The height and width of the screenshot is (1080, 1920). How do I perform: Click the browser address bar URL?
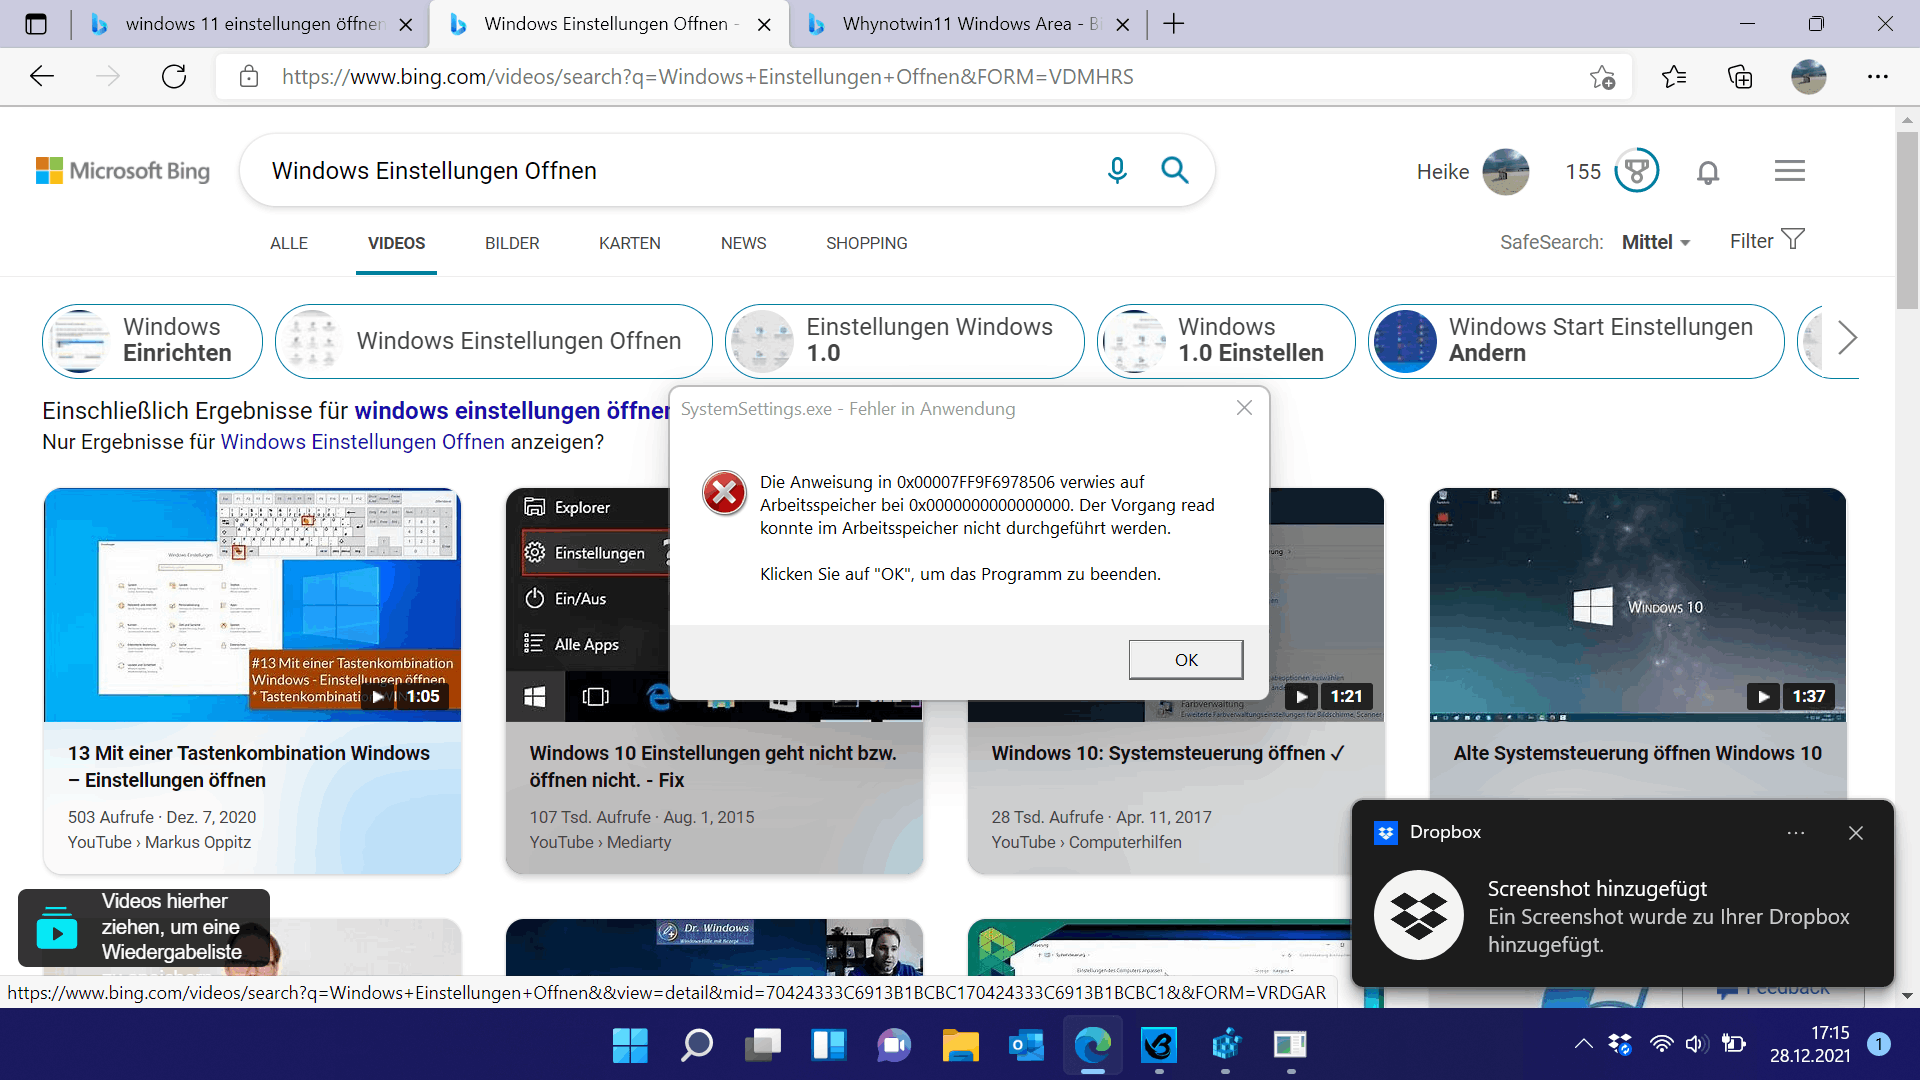pos(707,77)
